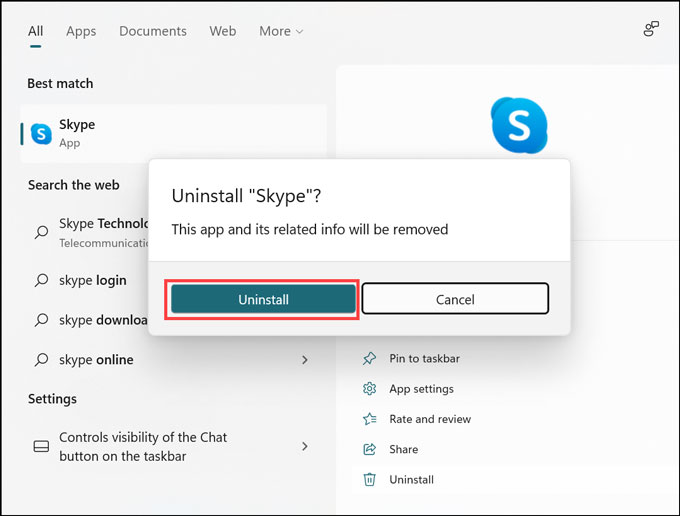Switch to the All search tab
The width and height of the screenshot is (680, 516).
[x=36, y=31]
